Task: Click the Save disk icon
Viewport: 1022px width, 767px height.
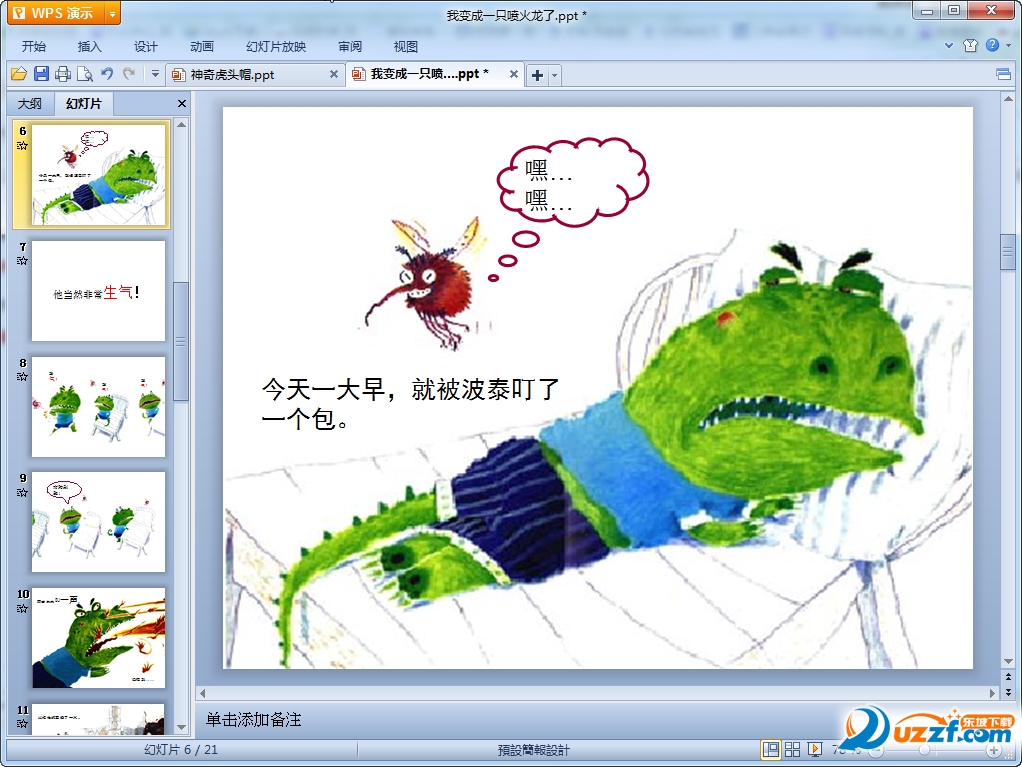Action: 41,74
